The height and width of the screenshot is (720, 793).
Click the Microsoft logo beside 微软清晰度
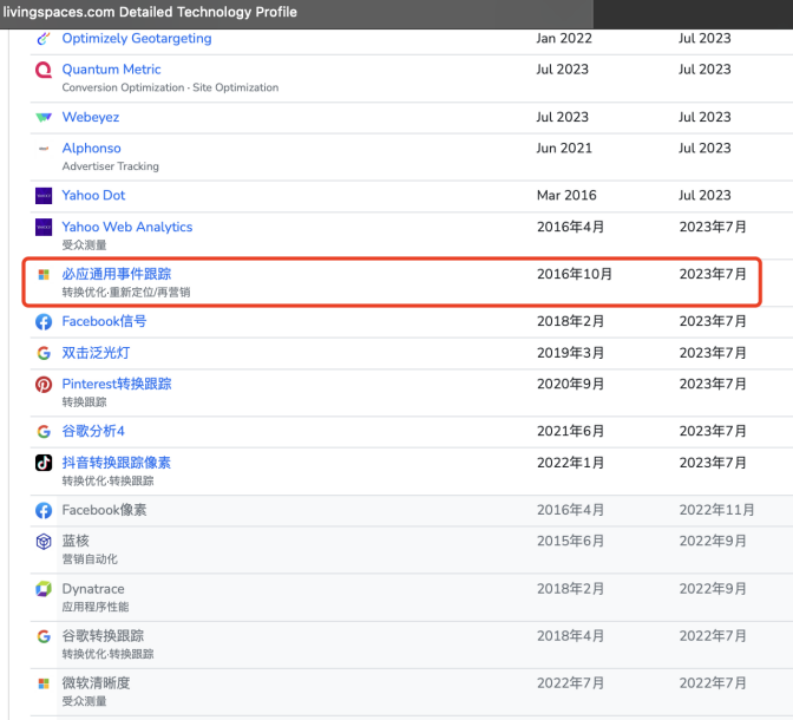point(43,684)
